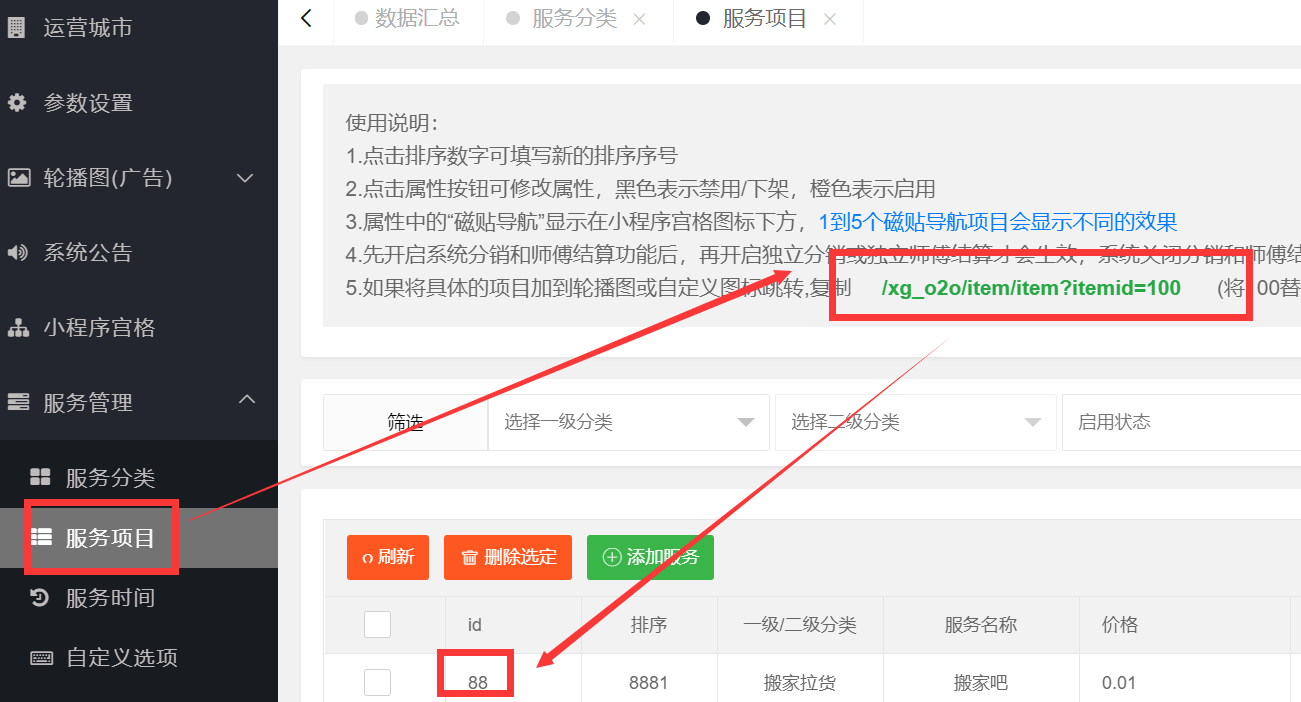Switch to the 服务分类 tab
Image resolution: width=1301 pixels, height=702 pixels.
coord(575,18)
